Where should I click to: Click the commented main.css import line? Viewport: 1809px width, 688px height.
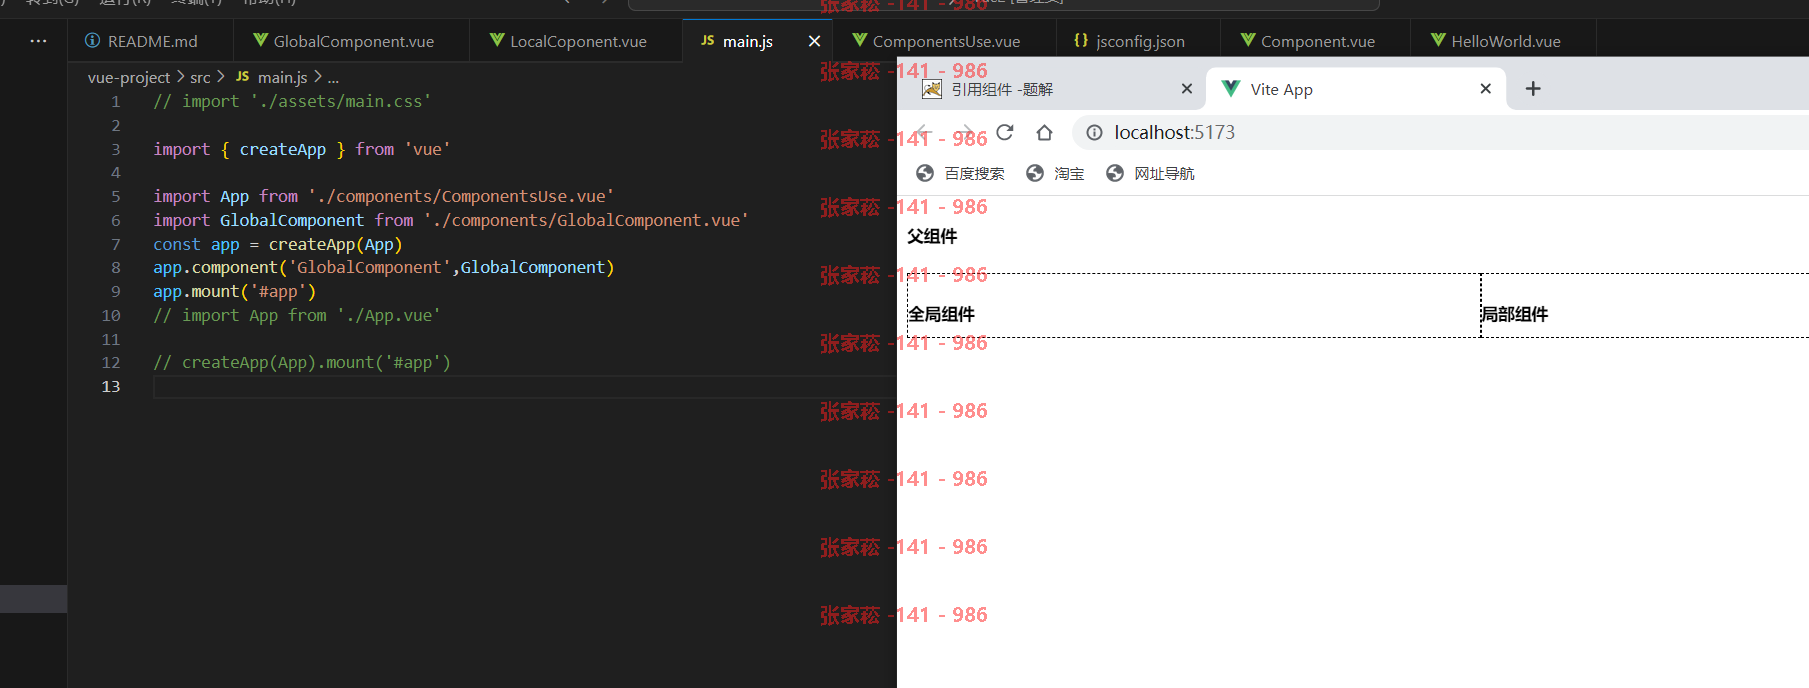pyautogui.click(x=292, y=101)
